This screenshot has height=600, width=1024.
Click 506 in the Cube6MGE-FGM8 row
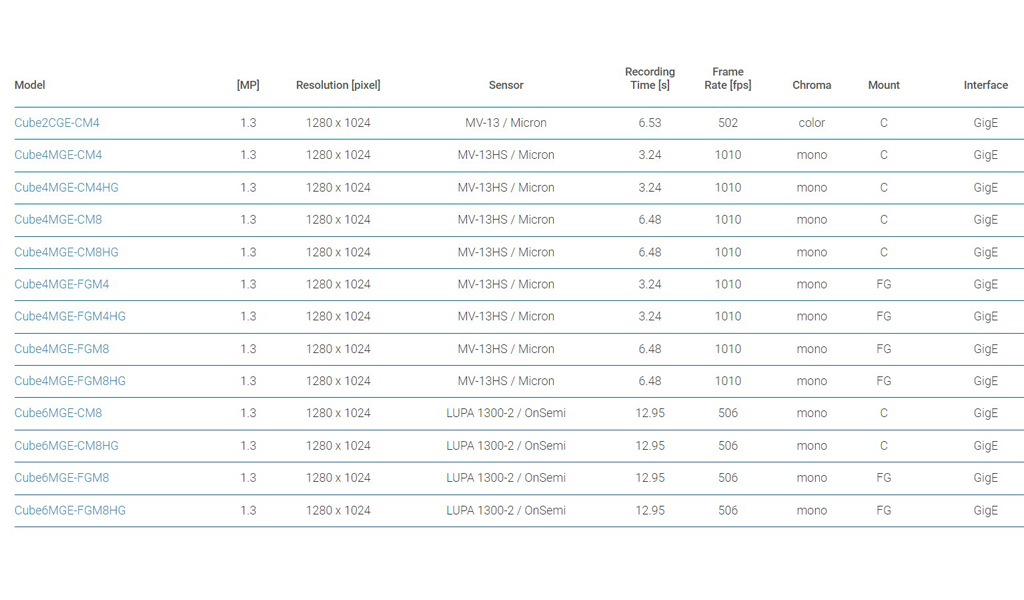point(728,477)
